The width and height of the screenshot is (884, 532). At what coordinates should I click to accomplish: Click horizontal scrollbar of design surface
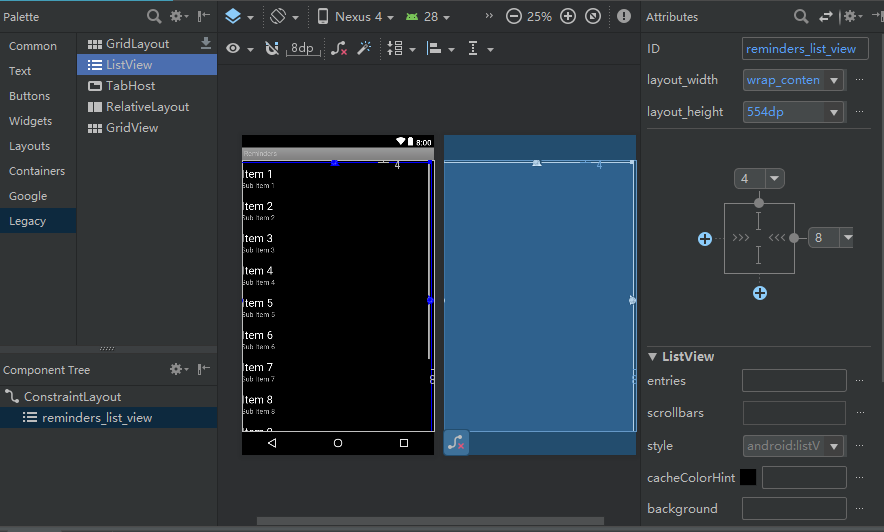[430, 521]
